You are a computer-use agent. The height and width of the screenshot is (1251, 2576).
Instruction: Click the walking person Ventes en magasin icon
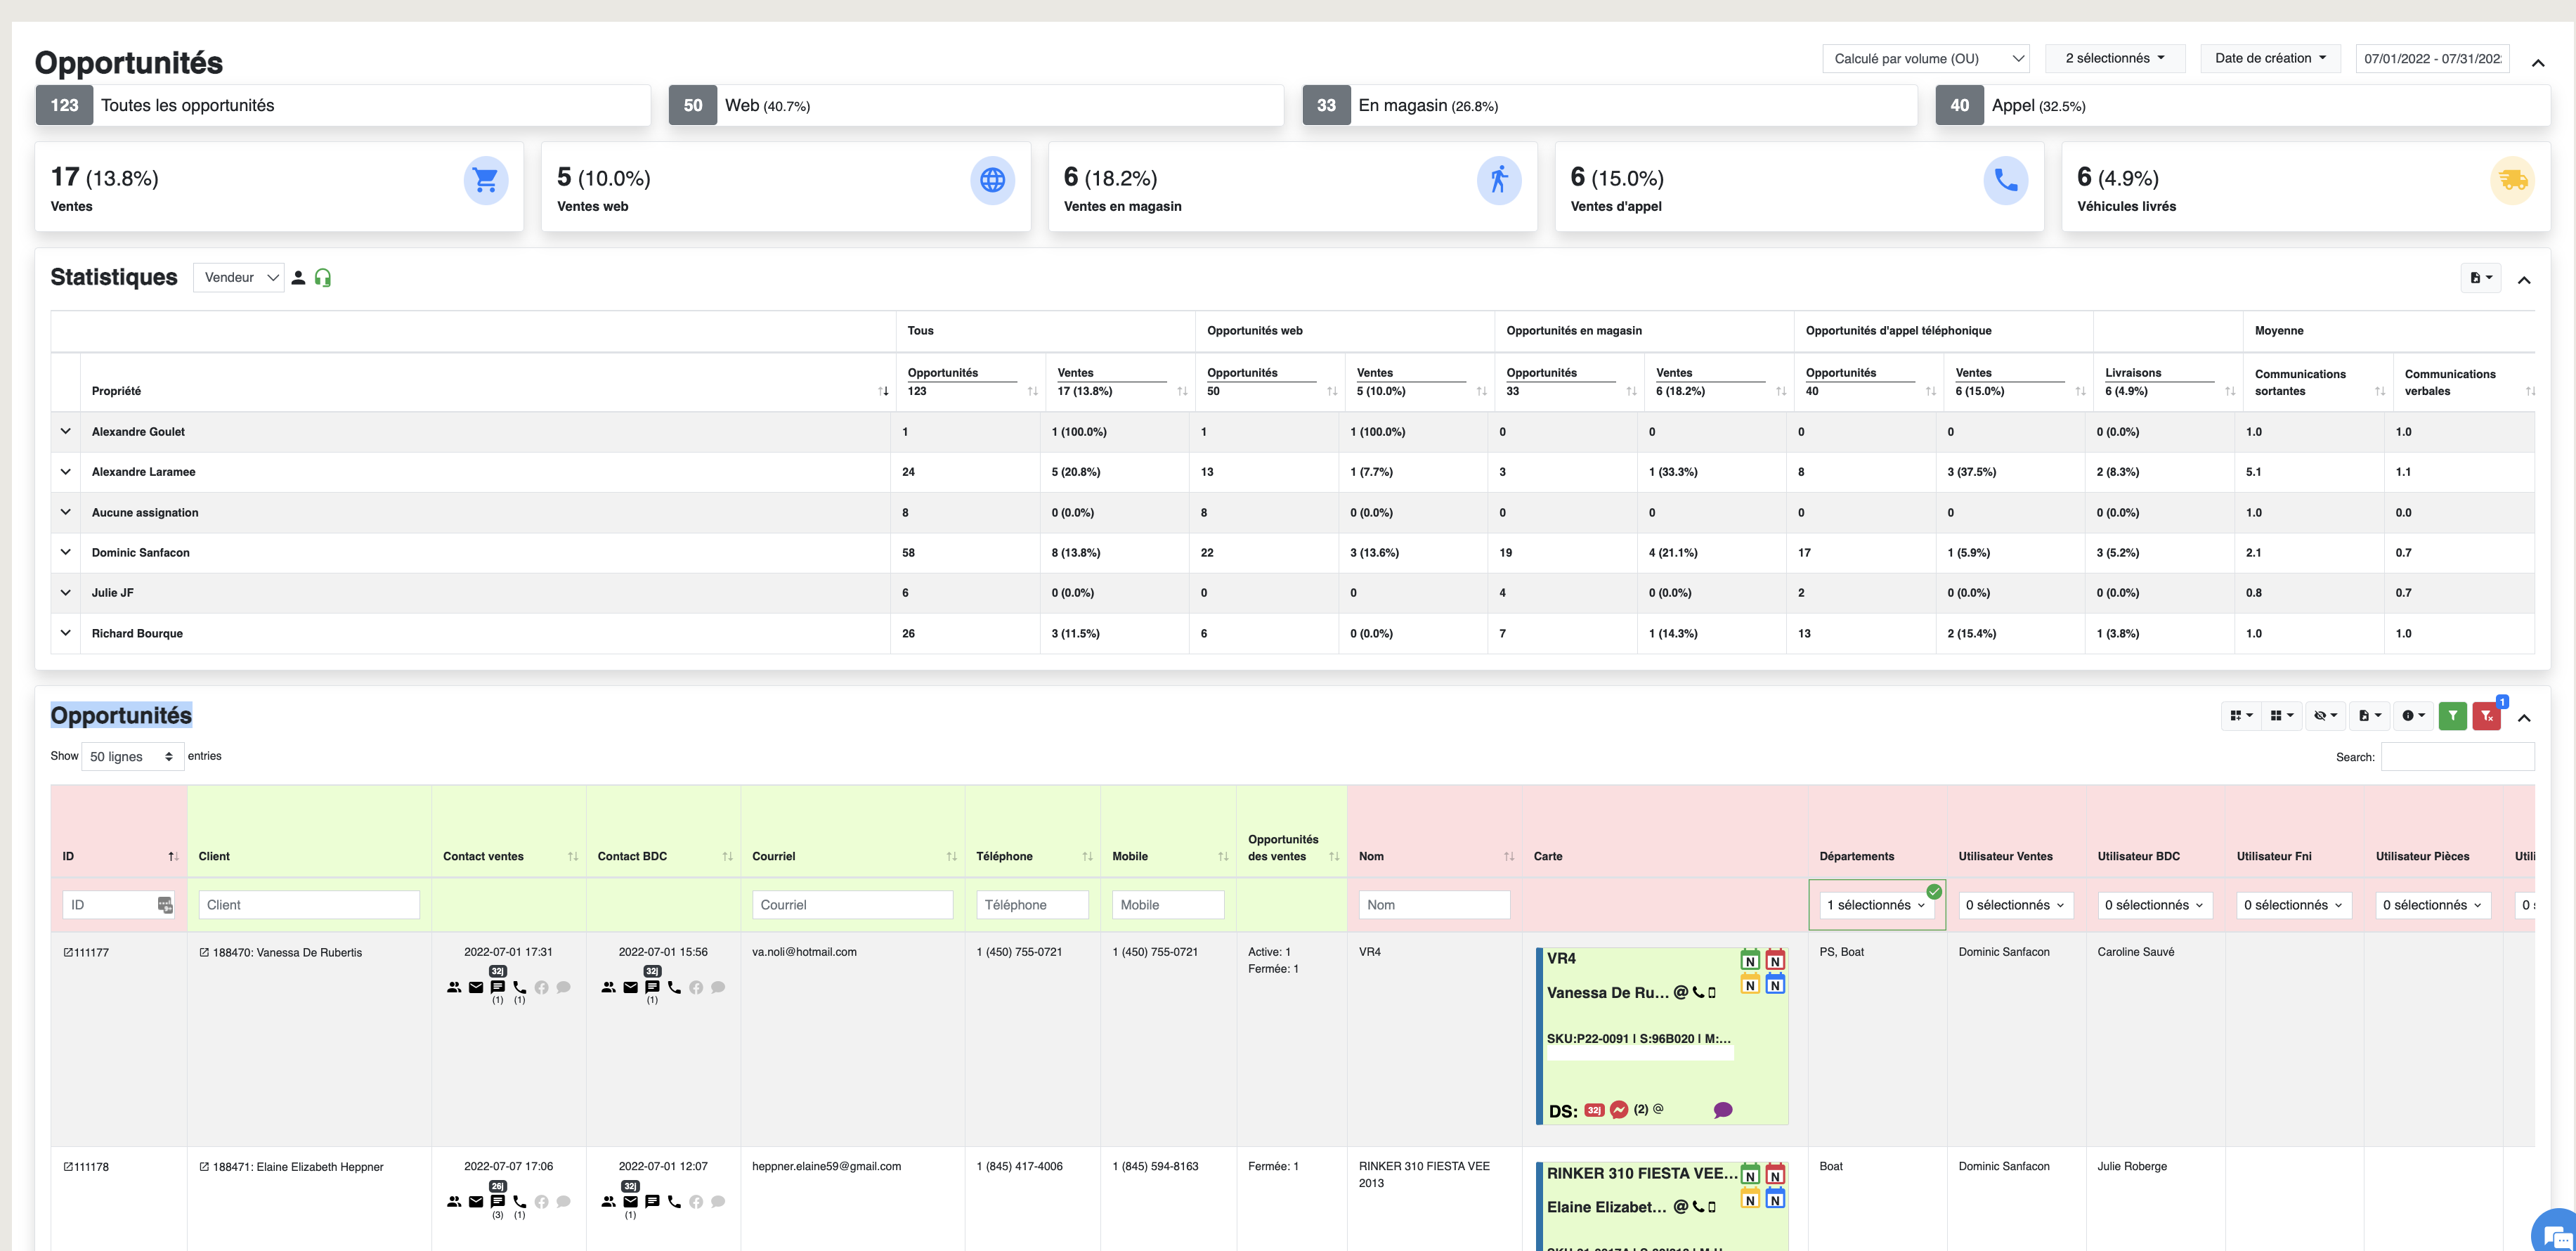coord(1499,180)
